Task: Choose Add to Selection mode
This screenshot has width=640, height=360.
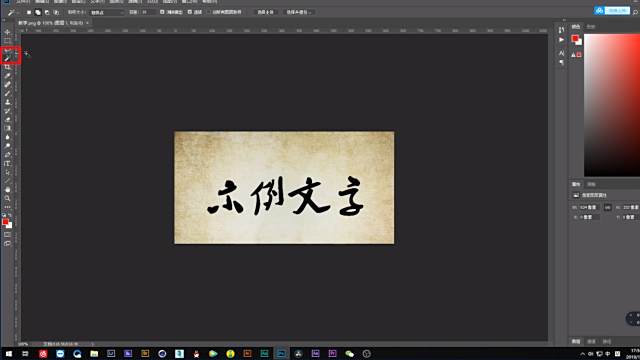Action: pyautogui.click(x=38, y=13)
